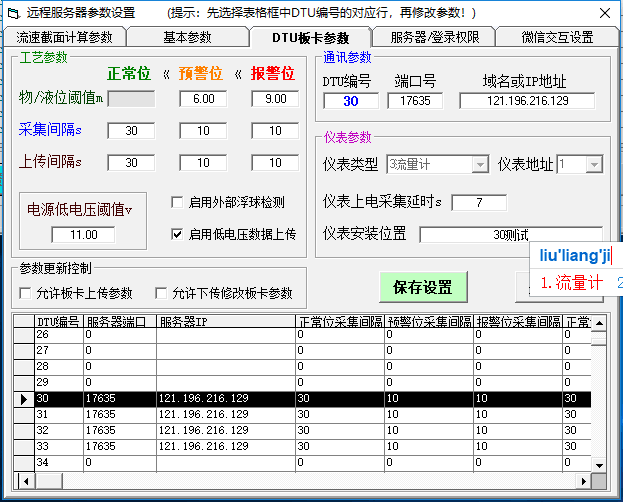Screen dimensions: 623x502
Task: Switch to 基本参数 tab
Action: tap(187, 37)
